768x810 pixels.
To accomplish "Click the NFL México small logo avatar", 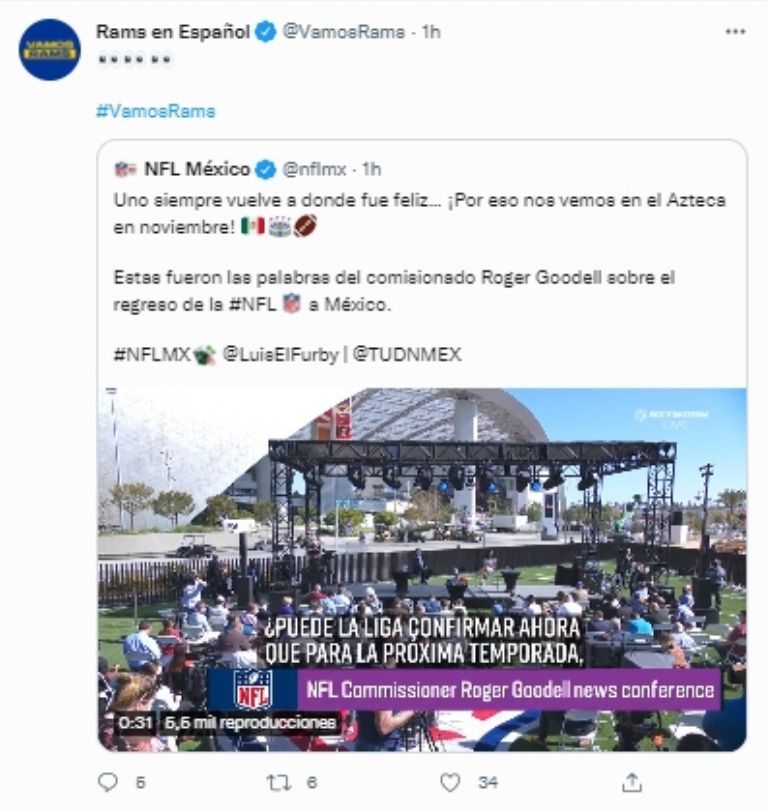I will [125, 169].
